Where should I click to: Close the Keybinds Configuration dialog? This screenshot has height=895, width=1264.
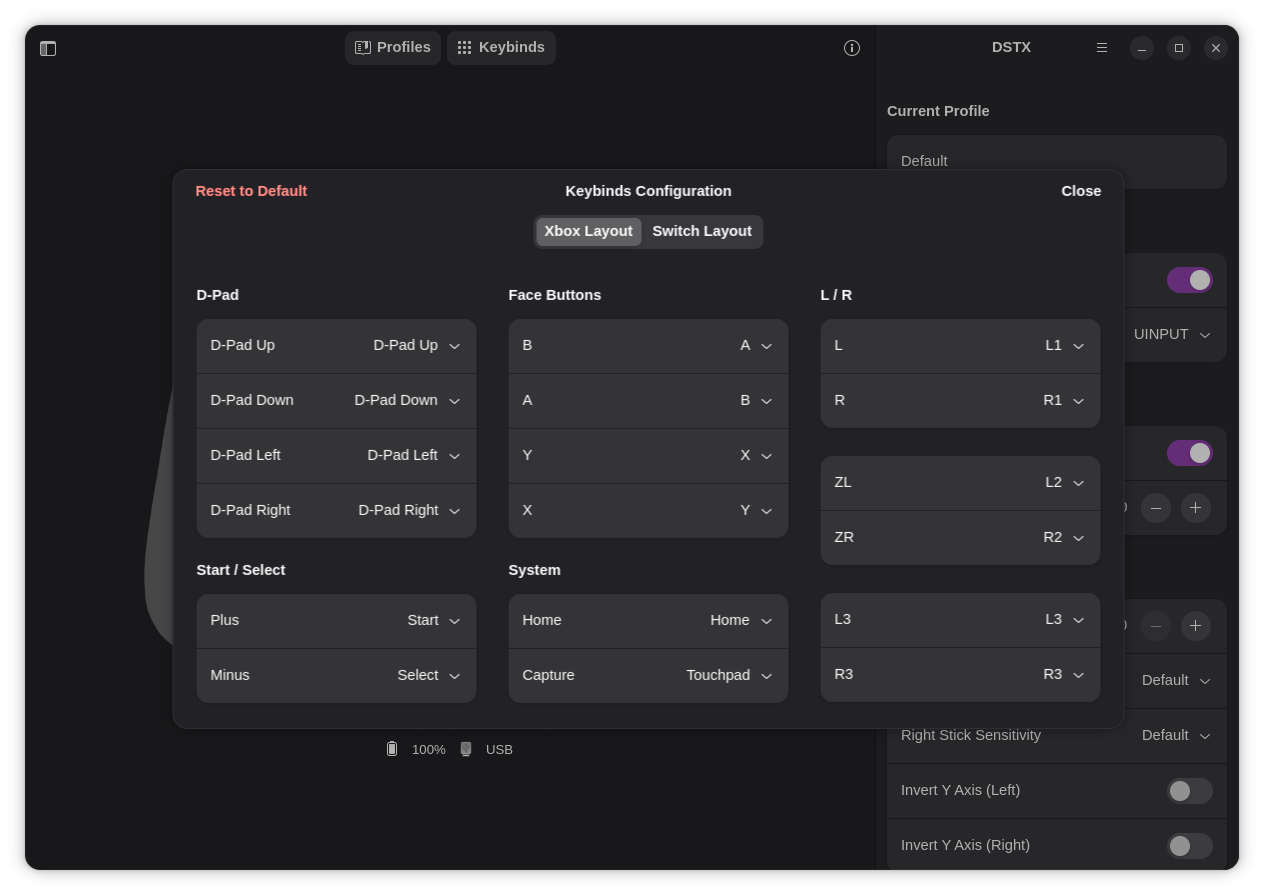pyautogui.click(x=1081, y=191)
